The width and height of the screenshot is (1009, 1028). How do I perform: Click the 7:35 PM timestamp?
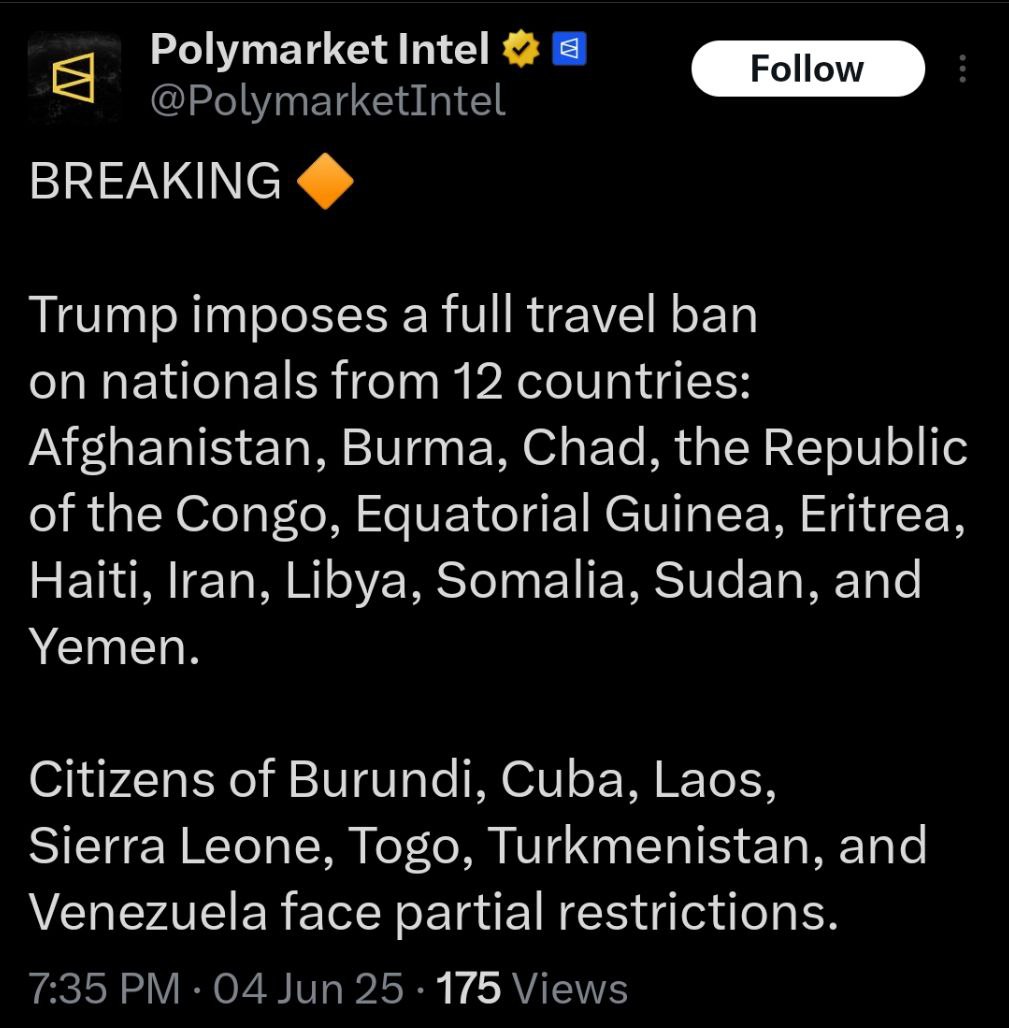point(105,988)
